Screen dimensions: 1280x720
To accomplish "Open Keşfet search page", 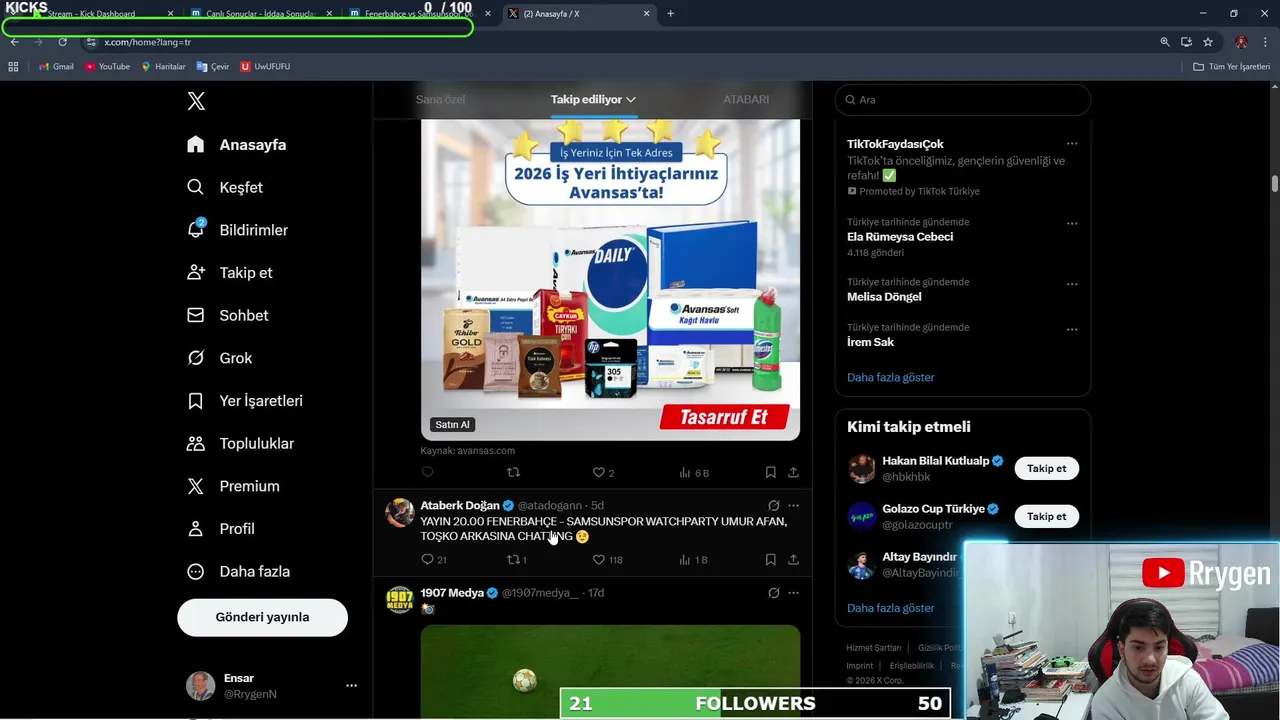I will 225,187.
